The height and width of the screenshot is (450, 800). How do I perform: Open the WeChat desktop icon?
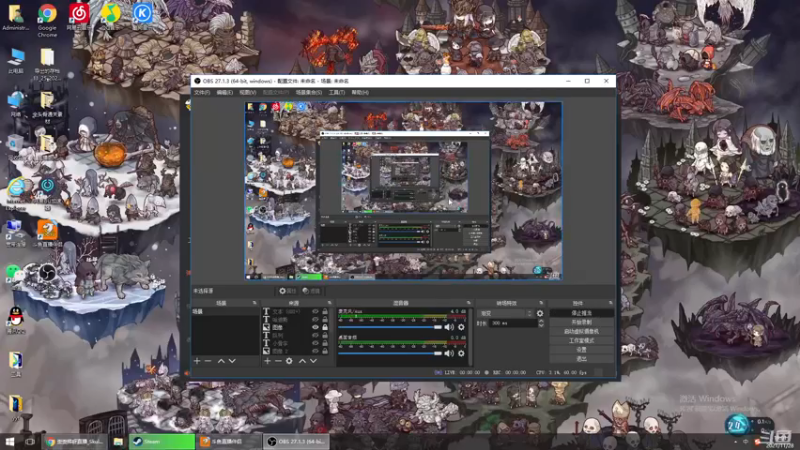click(15, 276)
